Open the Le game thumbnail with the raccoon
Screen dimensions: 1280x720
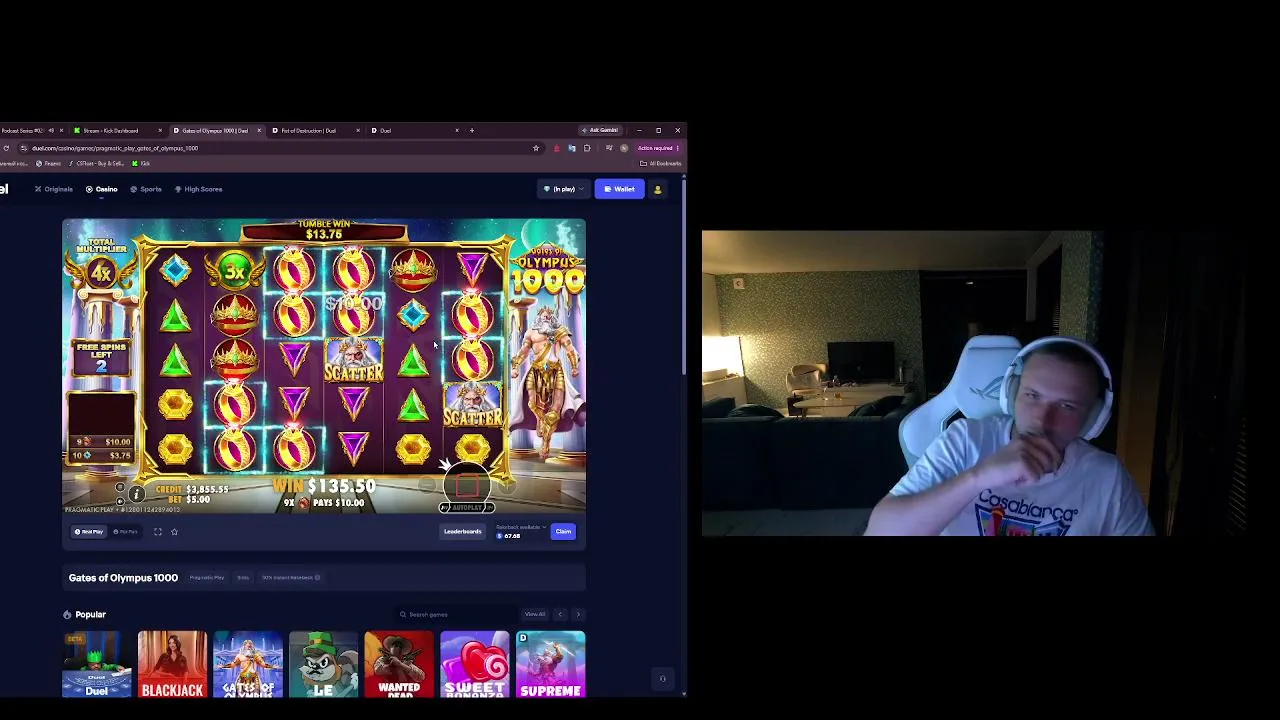click(x=323, y=664)
